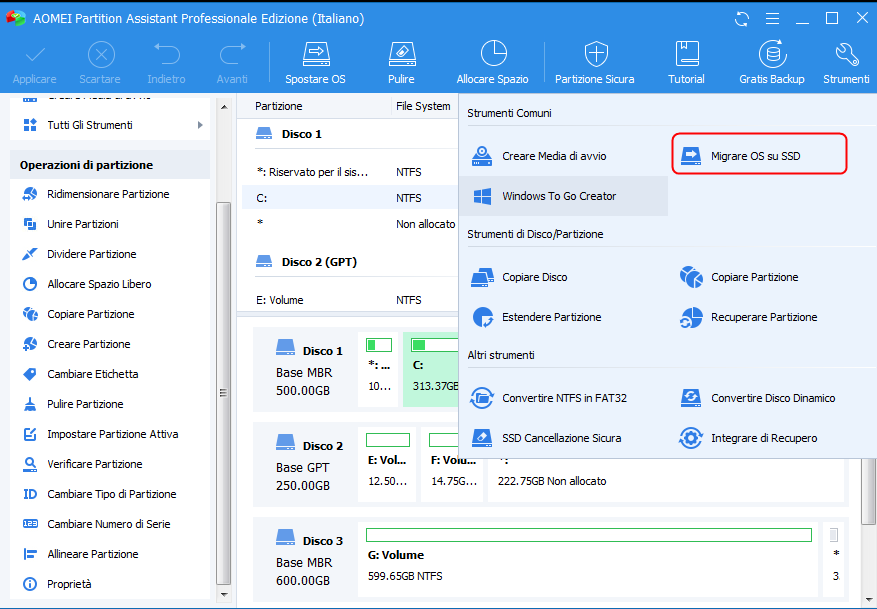
Task: Click the Disco 2 Base GPT 250.00GB block
Action: (x=305, y=465)
